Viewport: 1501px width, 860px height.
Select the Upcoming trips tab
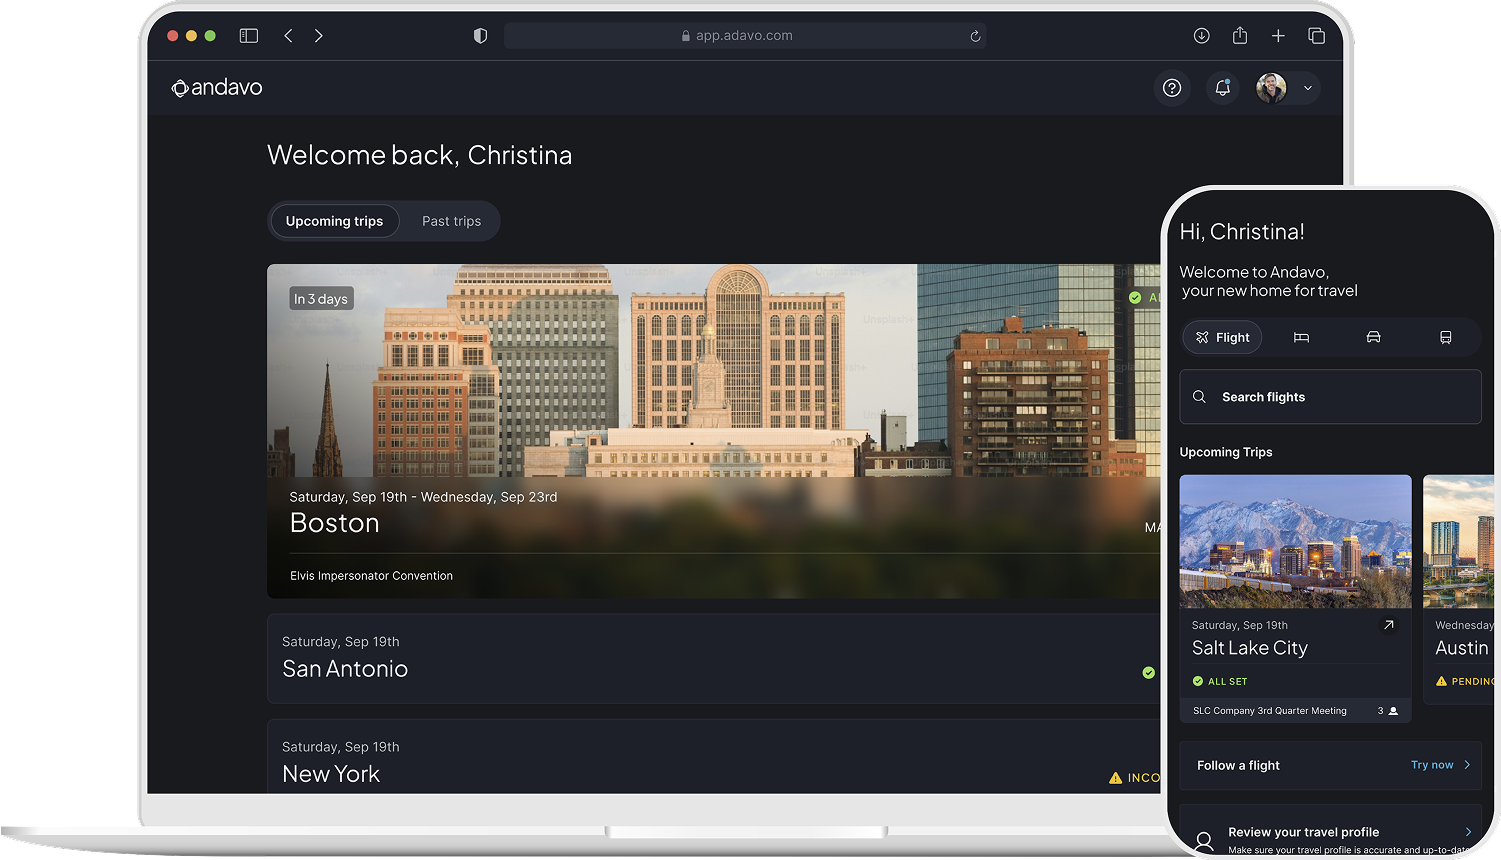pos(334,221)
